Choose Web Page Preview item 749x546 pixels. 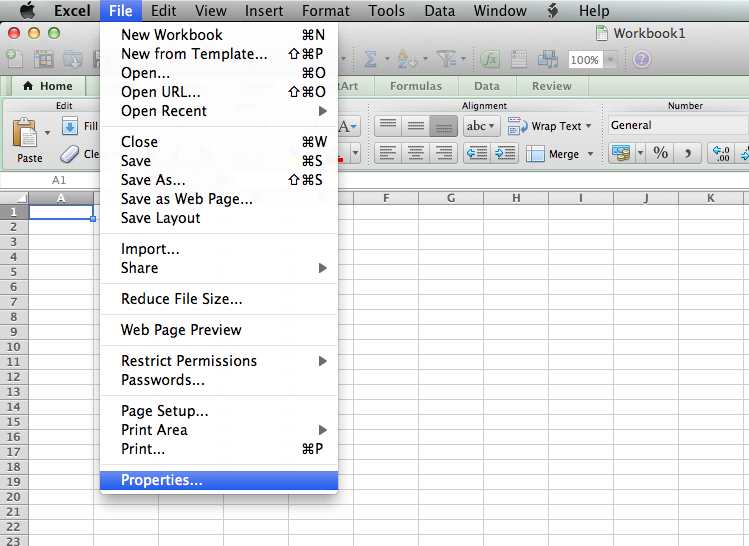(x=219, y=330)
